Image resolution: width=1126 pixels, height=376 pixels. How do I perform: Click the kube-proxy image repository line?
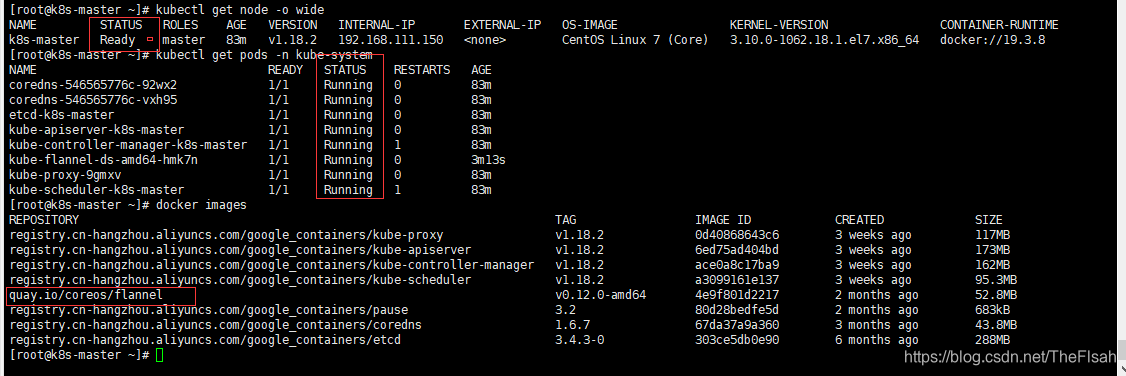click(226, 235)
